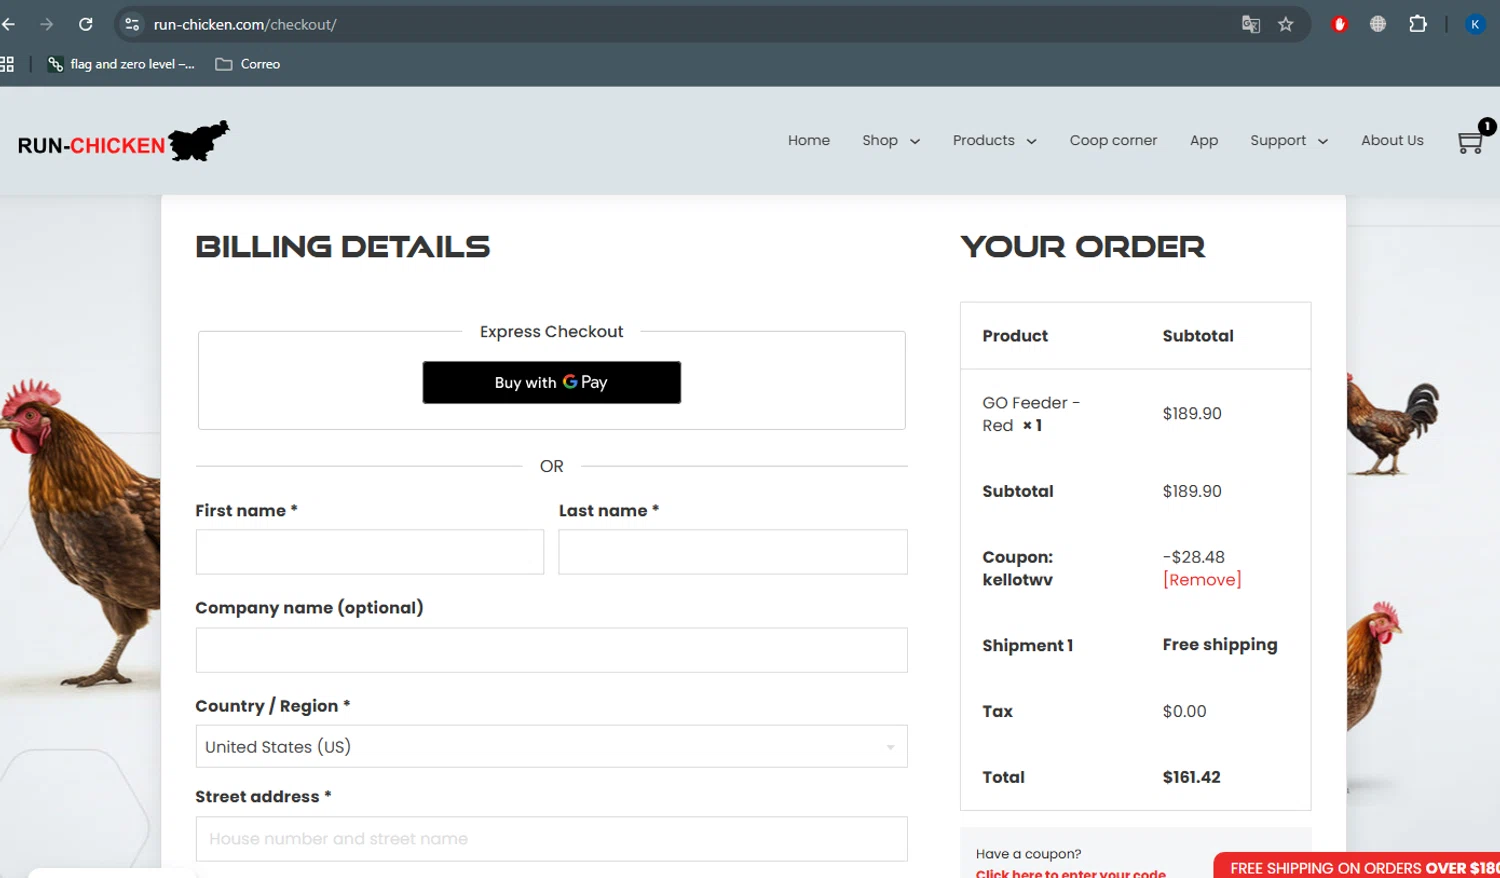Click Buy with G Pay button
The width and height of the screenshot is (1500, 878).
click(552, 382)
